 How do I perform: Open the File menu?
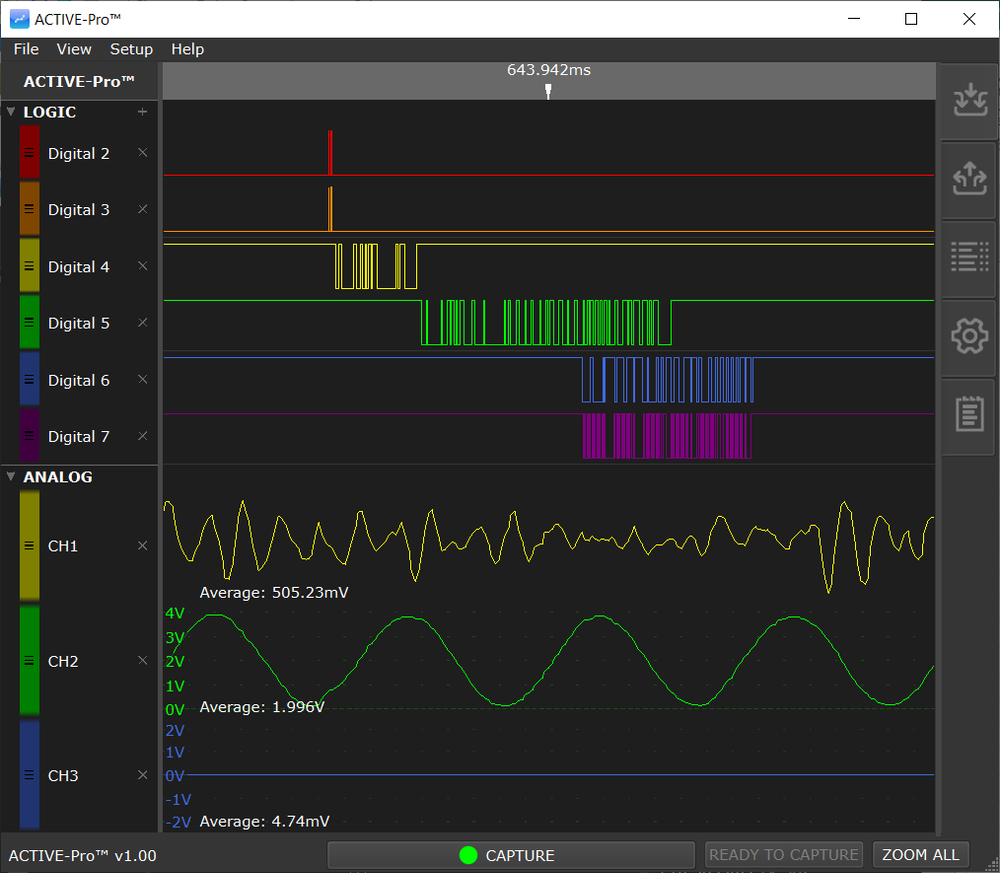click(25, 49)
